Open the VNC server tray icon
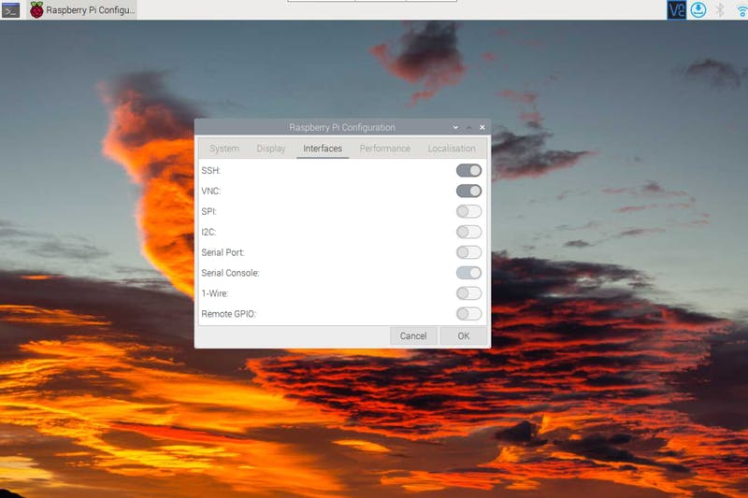This screenshot has width=748, height=498. (676, 10)
